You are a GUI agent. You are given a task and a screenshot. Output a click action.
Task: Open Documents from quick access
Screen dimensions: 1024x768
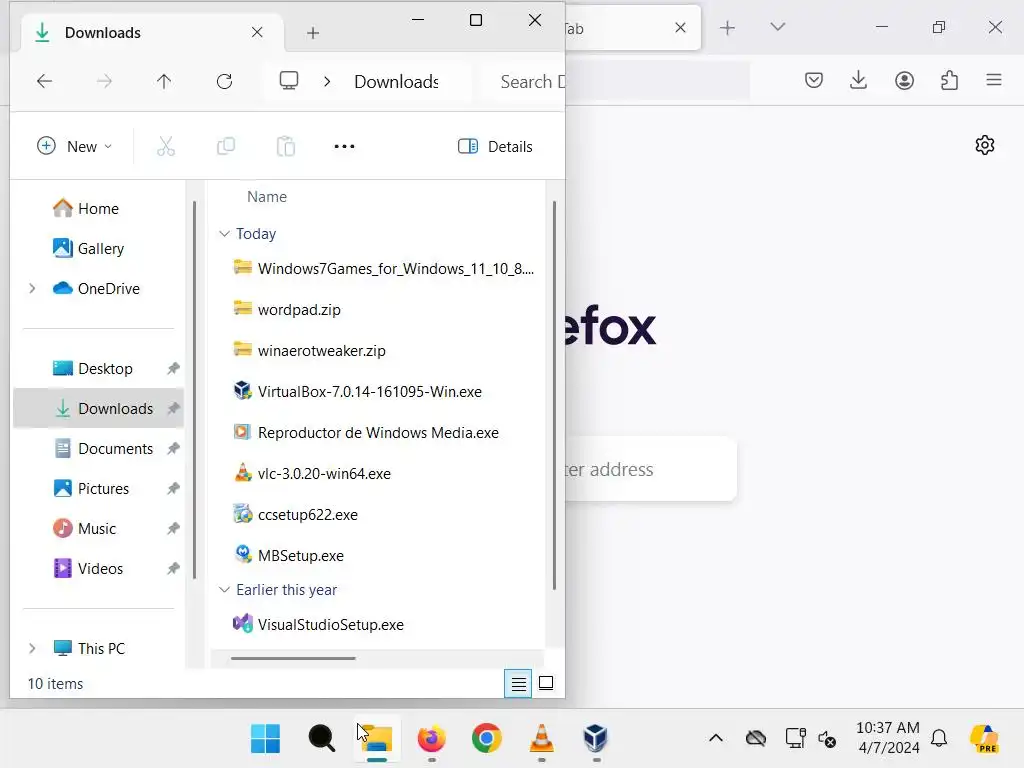[x=103, y=449]
